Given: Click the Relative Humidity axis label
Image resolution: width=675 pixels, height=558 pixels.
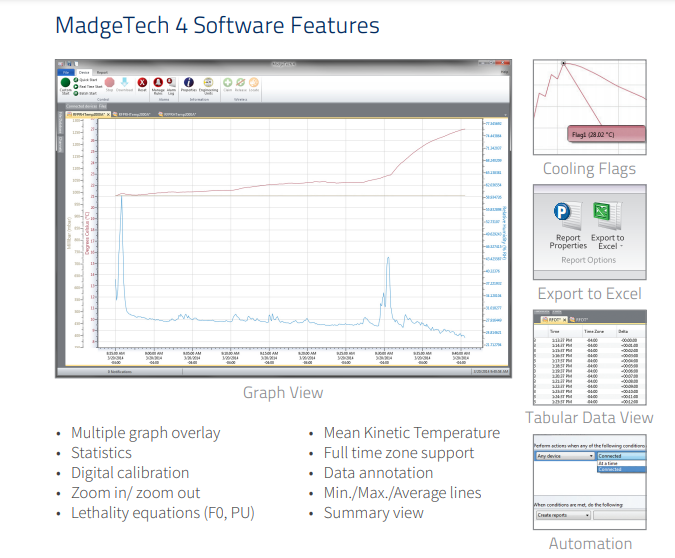Looking at the screenshot, I should tap(505, 232).
